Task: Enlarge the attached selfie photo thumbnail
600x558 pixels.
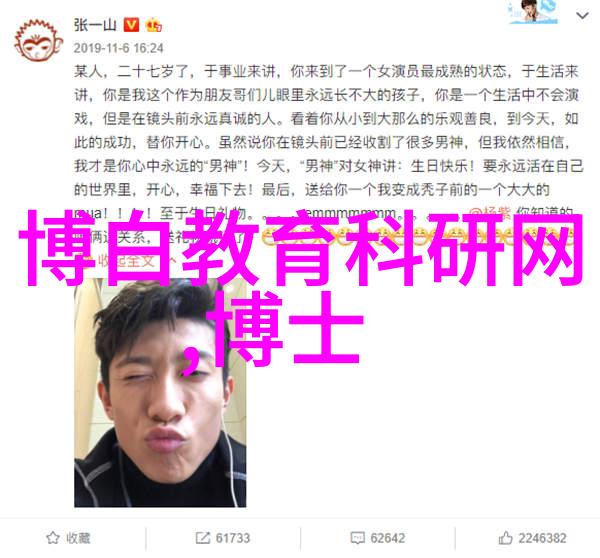Action: [x=160, y=392]
